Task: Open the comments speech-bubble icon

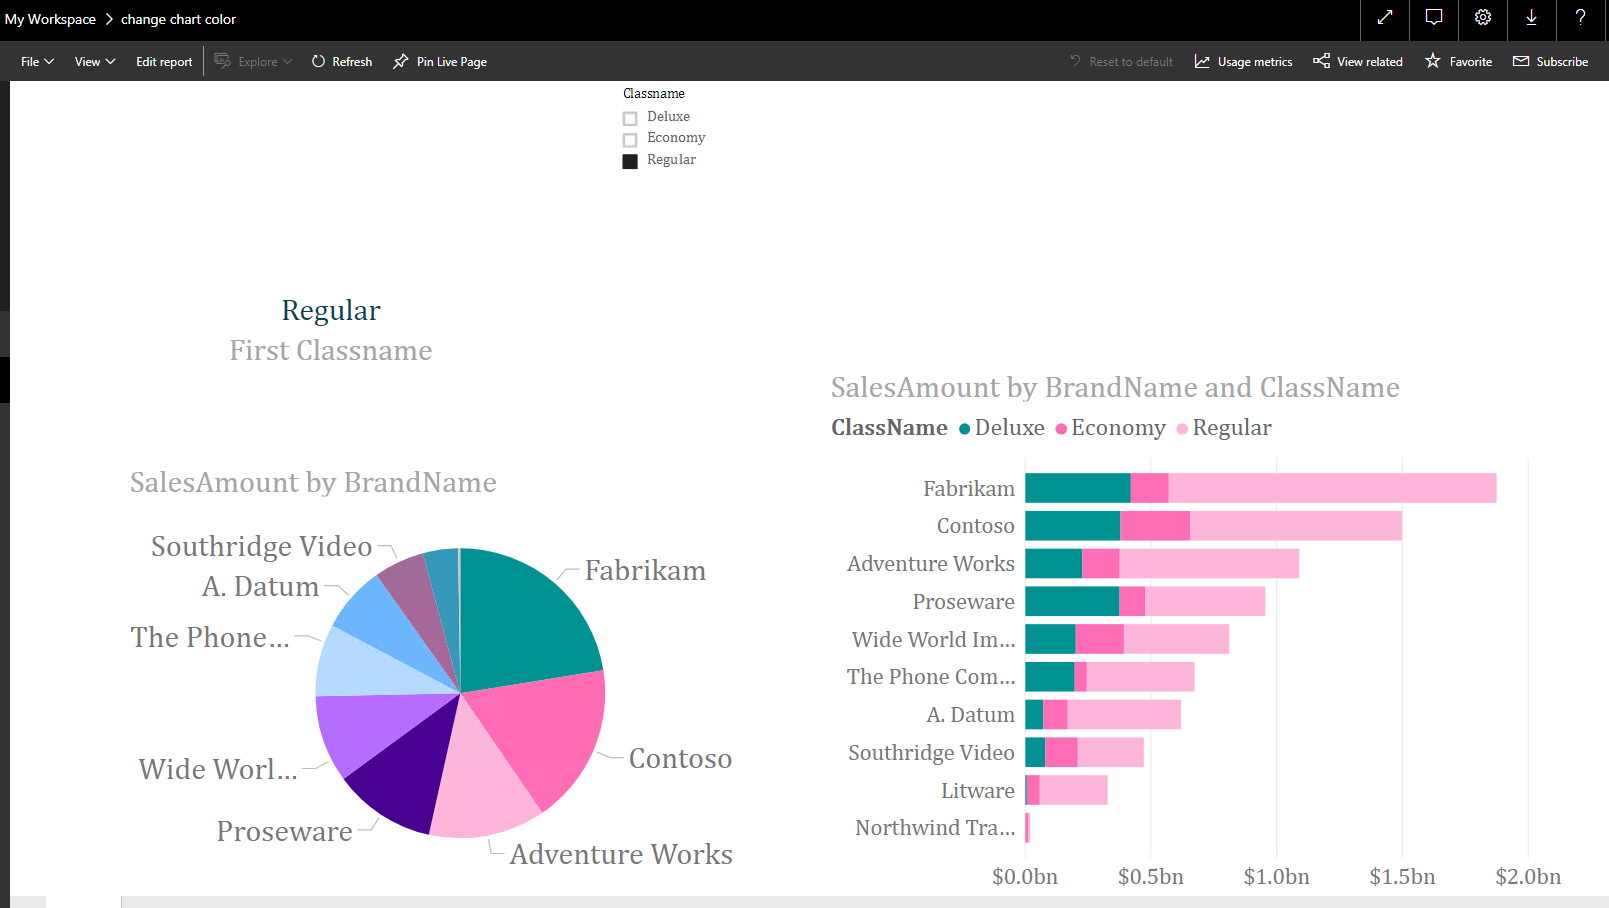Action: point(1434,17)
